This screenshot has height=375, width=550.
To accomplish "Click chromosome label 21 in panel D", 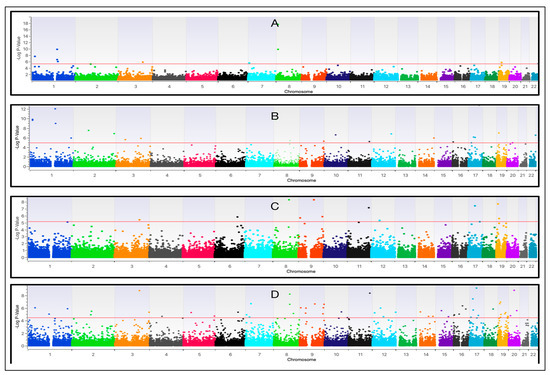I will pyautogui.click(x=524, y=354).
